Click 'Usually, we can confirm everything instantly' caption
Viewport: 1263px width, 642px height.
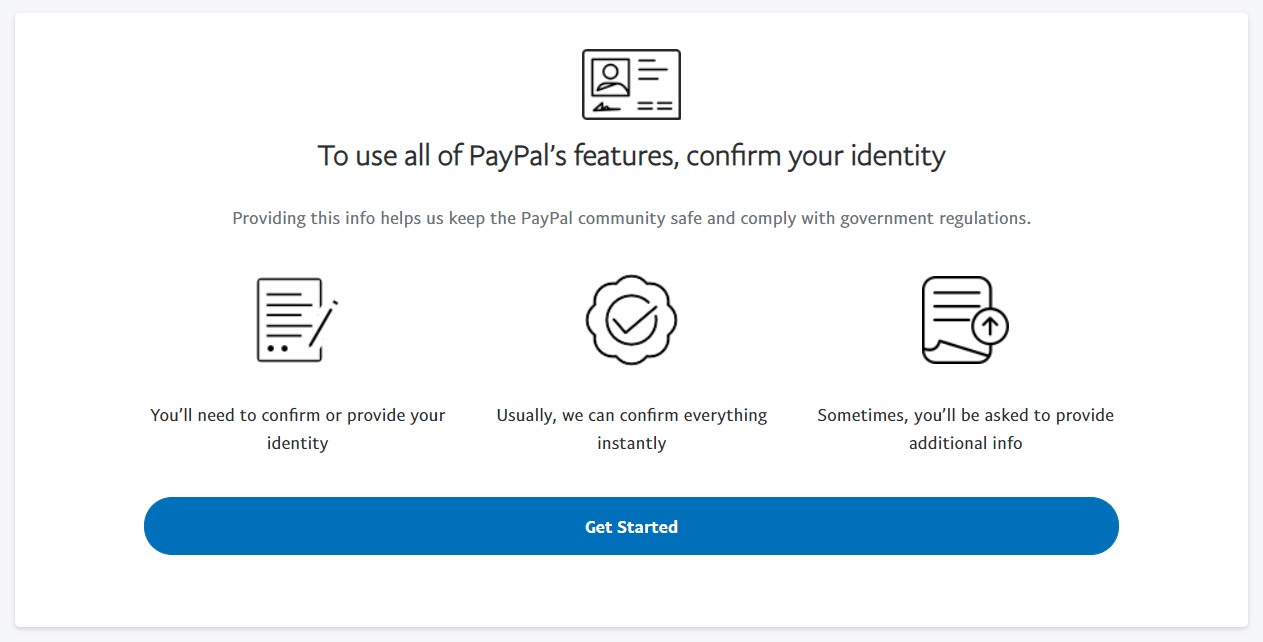(631, 429)
